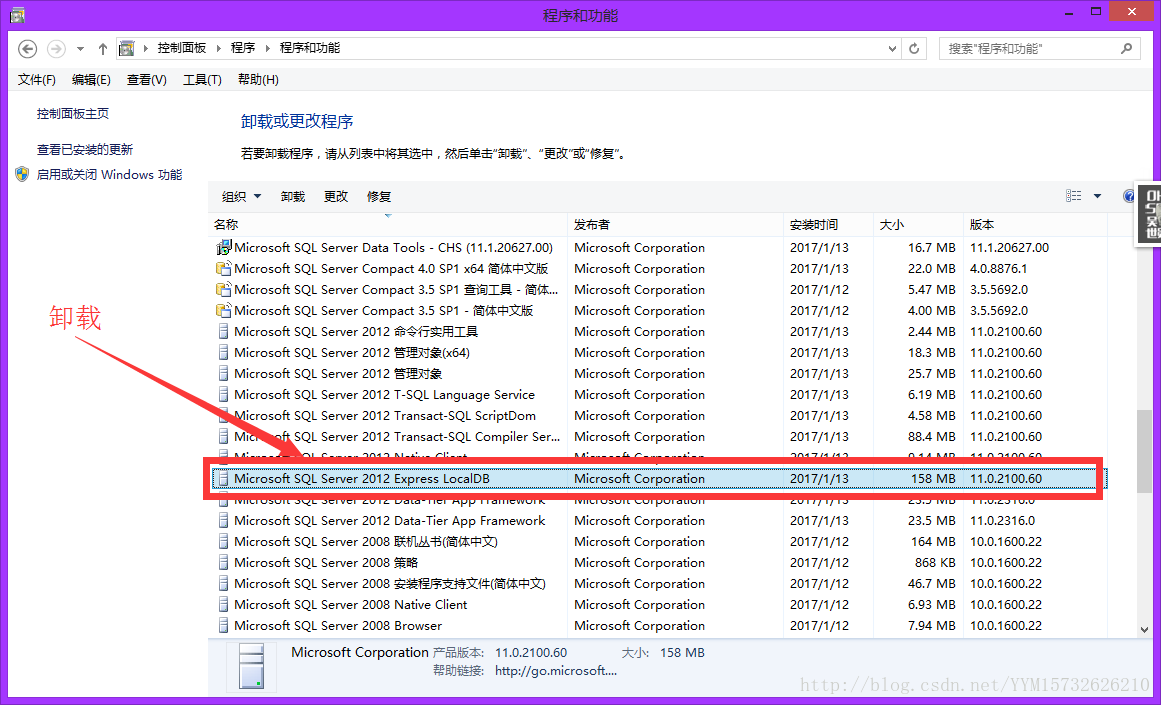The width and height of the screenshot is (1161, 705).
Task: Click the refresh icon beside address bar
Action: [914, 48]
